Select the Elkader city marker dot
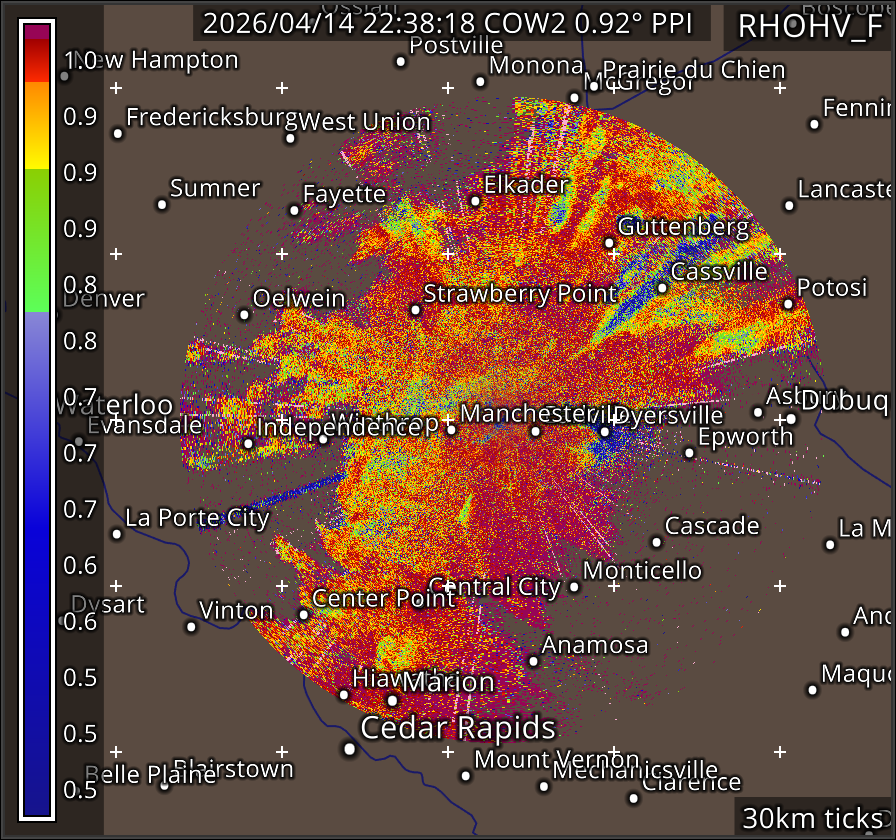Image resolution: width=896 pixels, height=840 pixels. [x=475, y=201]
